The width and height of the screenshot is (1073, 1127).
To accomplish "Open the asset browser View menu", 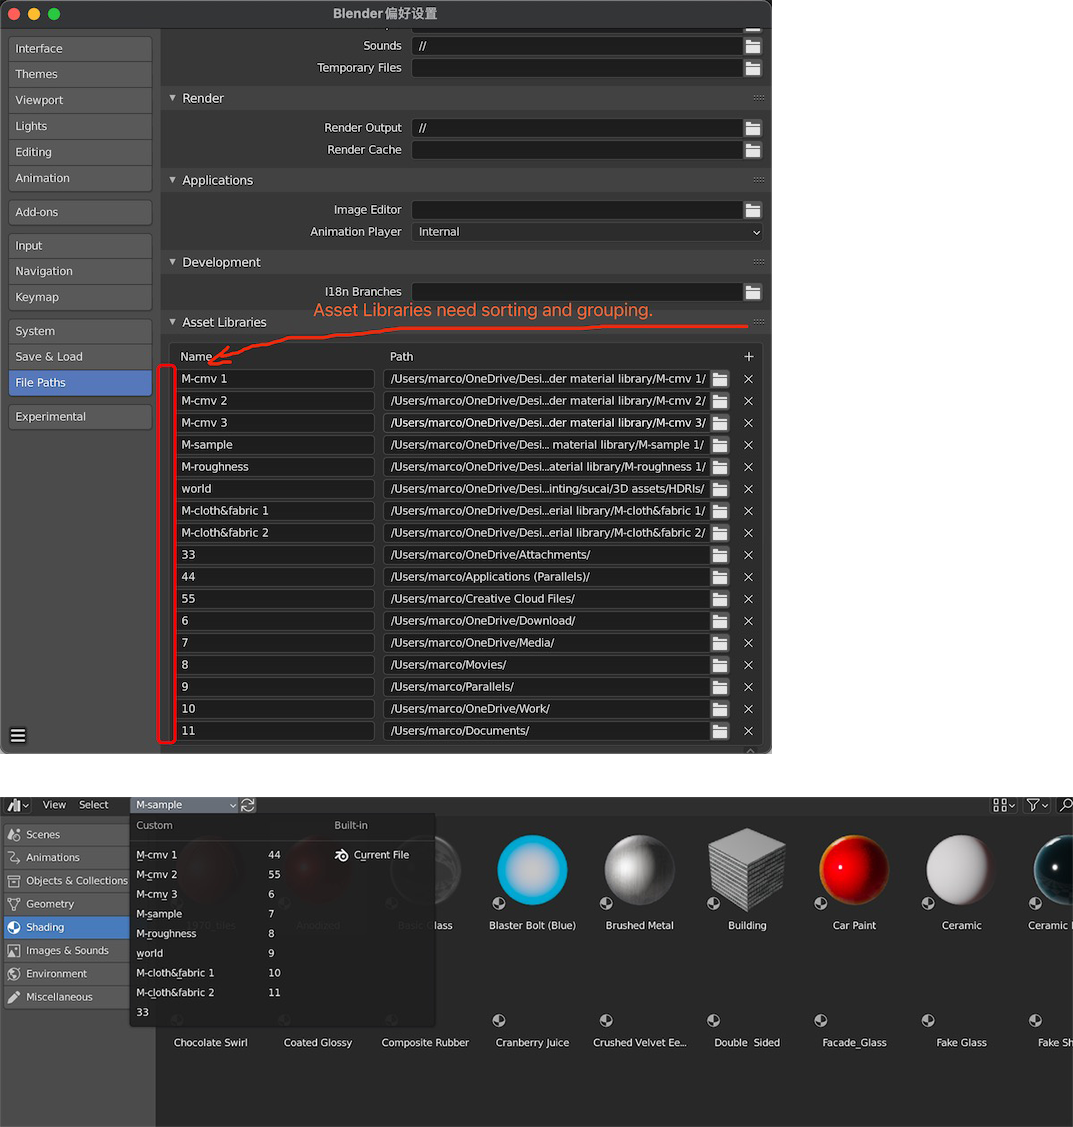I will (x=54, y=805).
